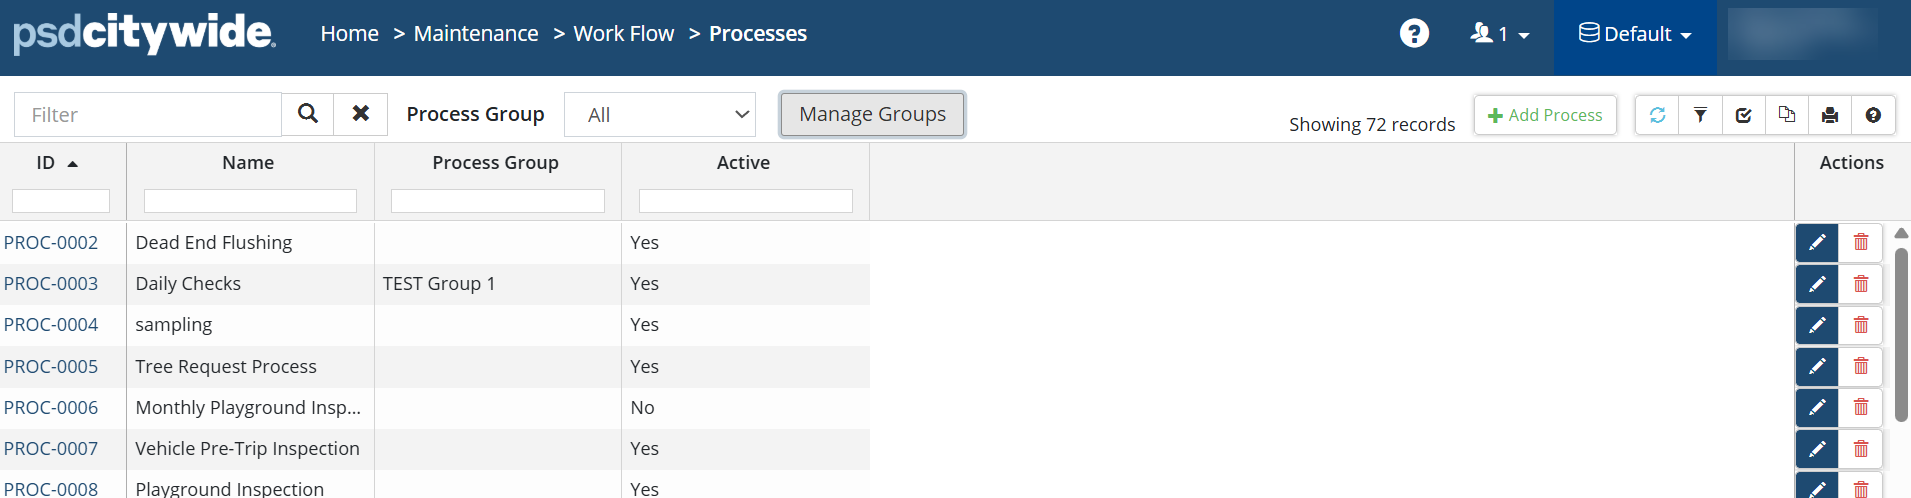Clear the filter with X button
This screenshot has width=1911, height=498.
pyautogui.click(x=361, y=114)
